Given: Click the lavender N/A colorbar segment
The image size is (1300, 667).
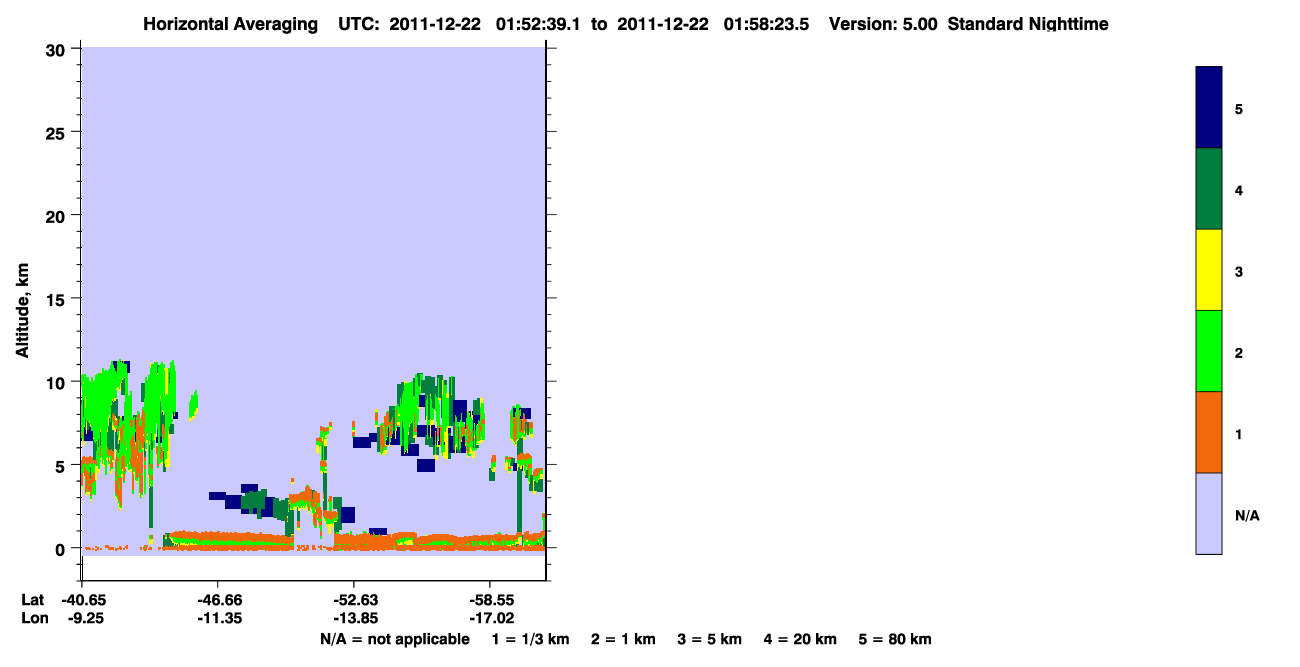Looking at the screenshot, I should [1209, 513].
